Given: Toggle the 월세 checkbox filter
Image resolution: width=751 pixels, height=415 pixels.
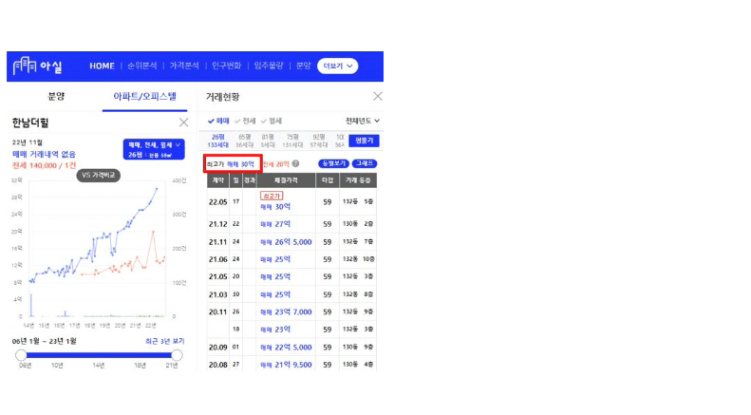Looking at the screenshot, I should 271,121.
